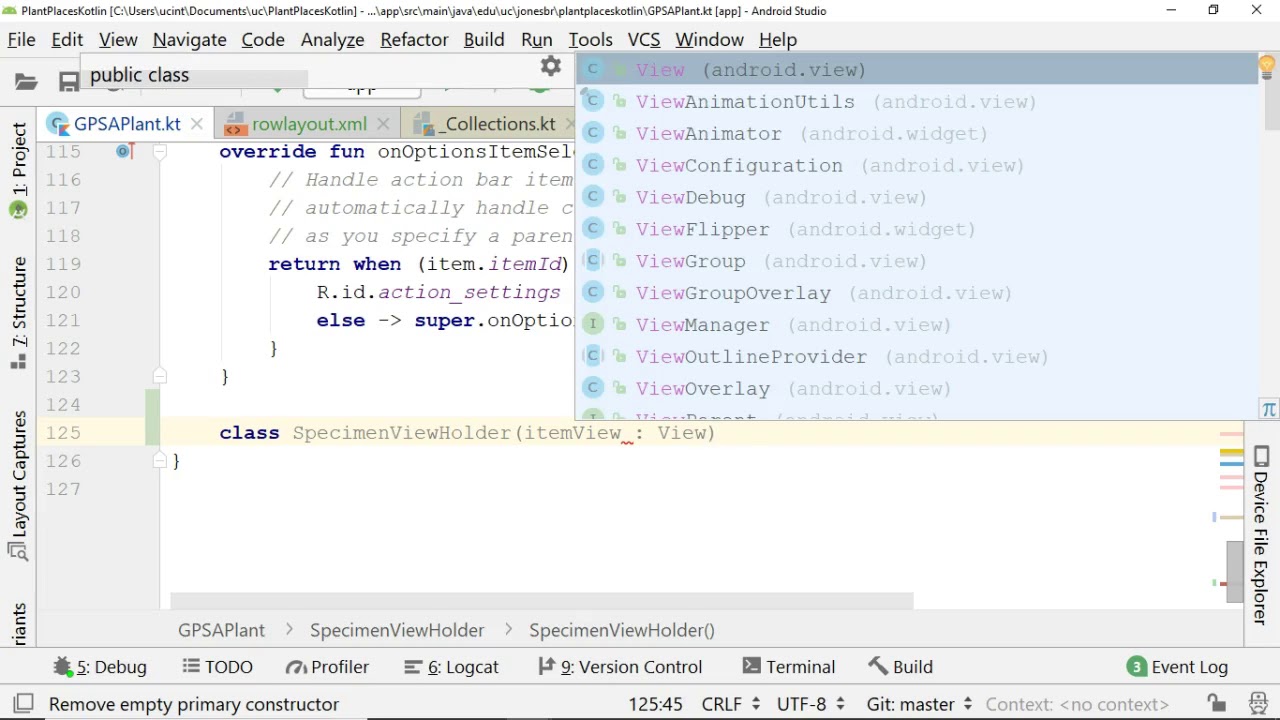Open the Profiler tool window

point(327,667)
